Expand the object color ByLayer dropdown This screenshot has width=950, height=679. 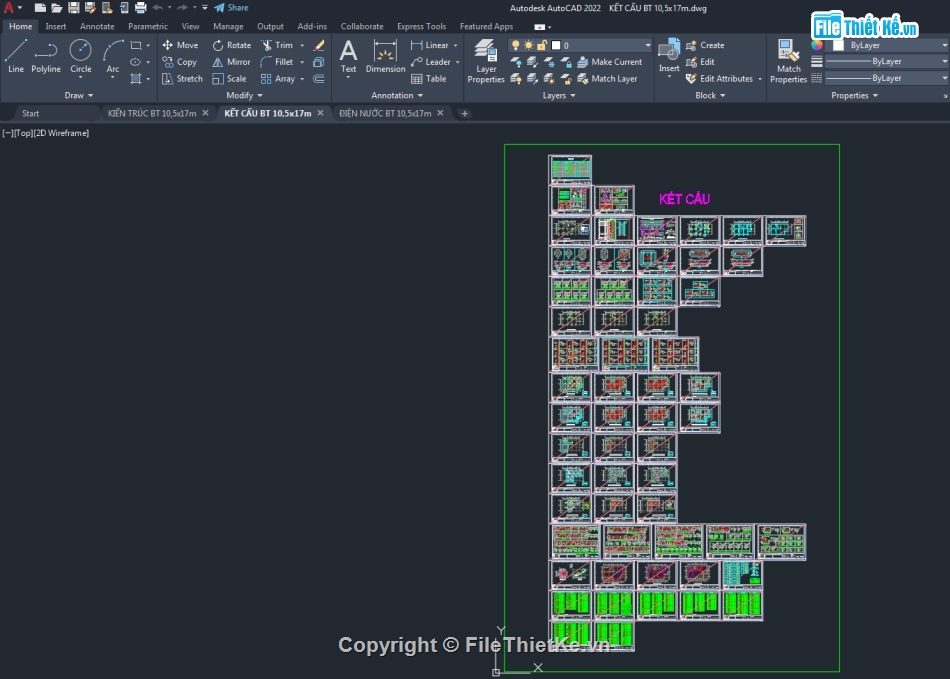[x=944, y=45]
